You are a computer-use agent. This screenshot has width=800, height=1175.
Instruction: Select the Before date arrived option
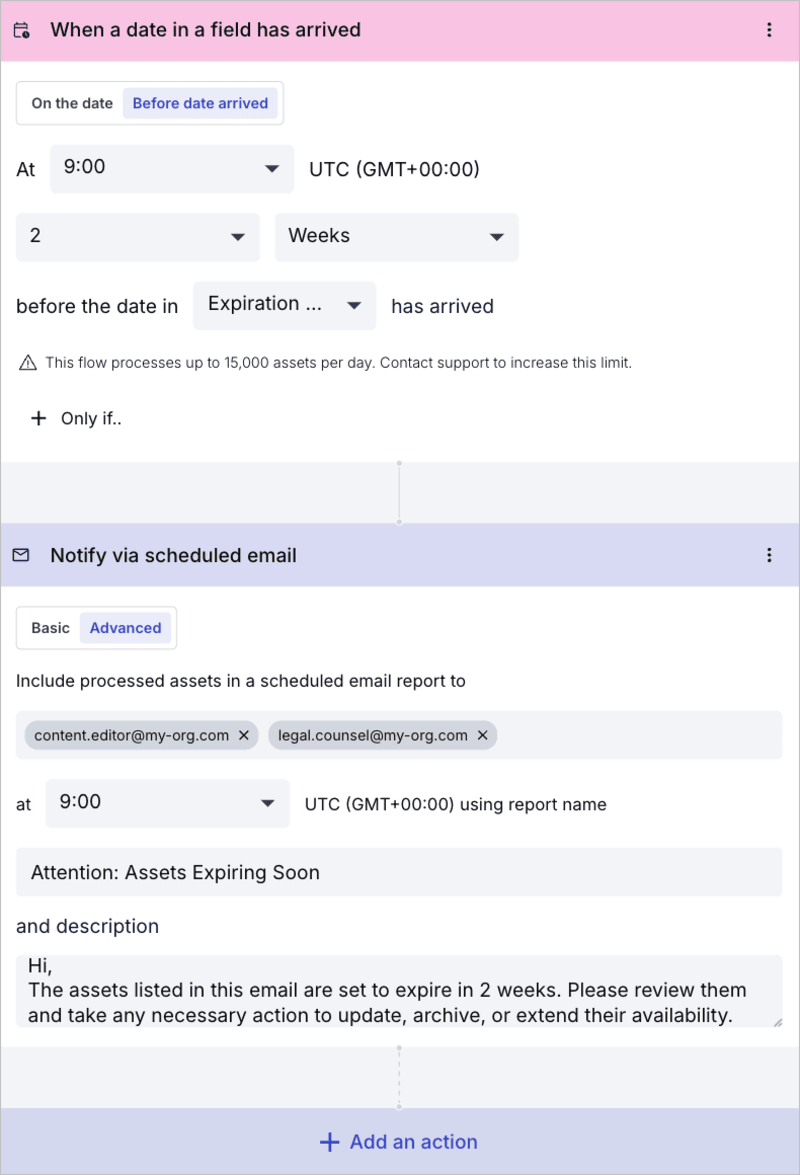(200, 103)
